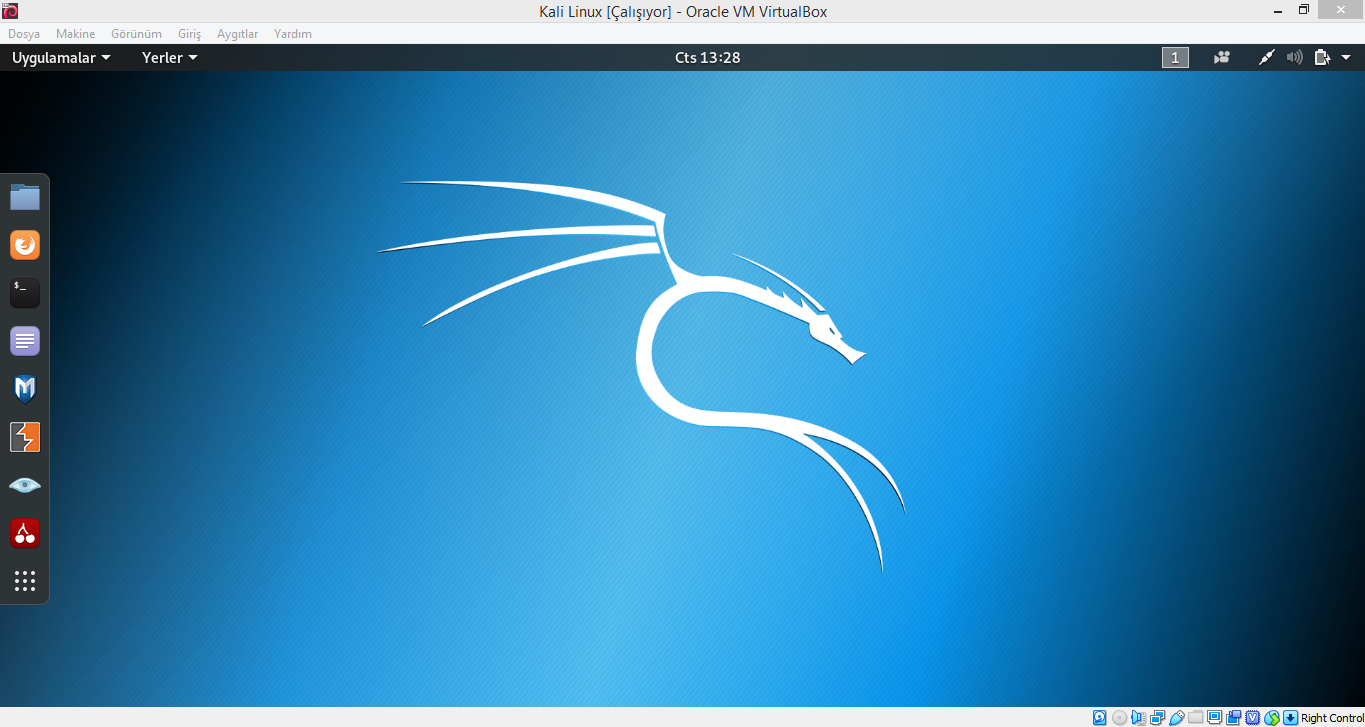Click the Right Control host key label
Screen dimensions: 1365x727
point(1333,718)
